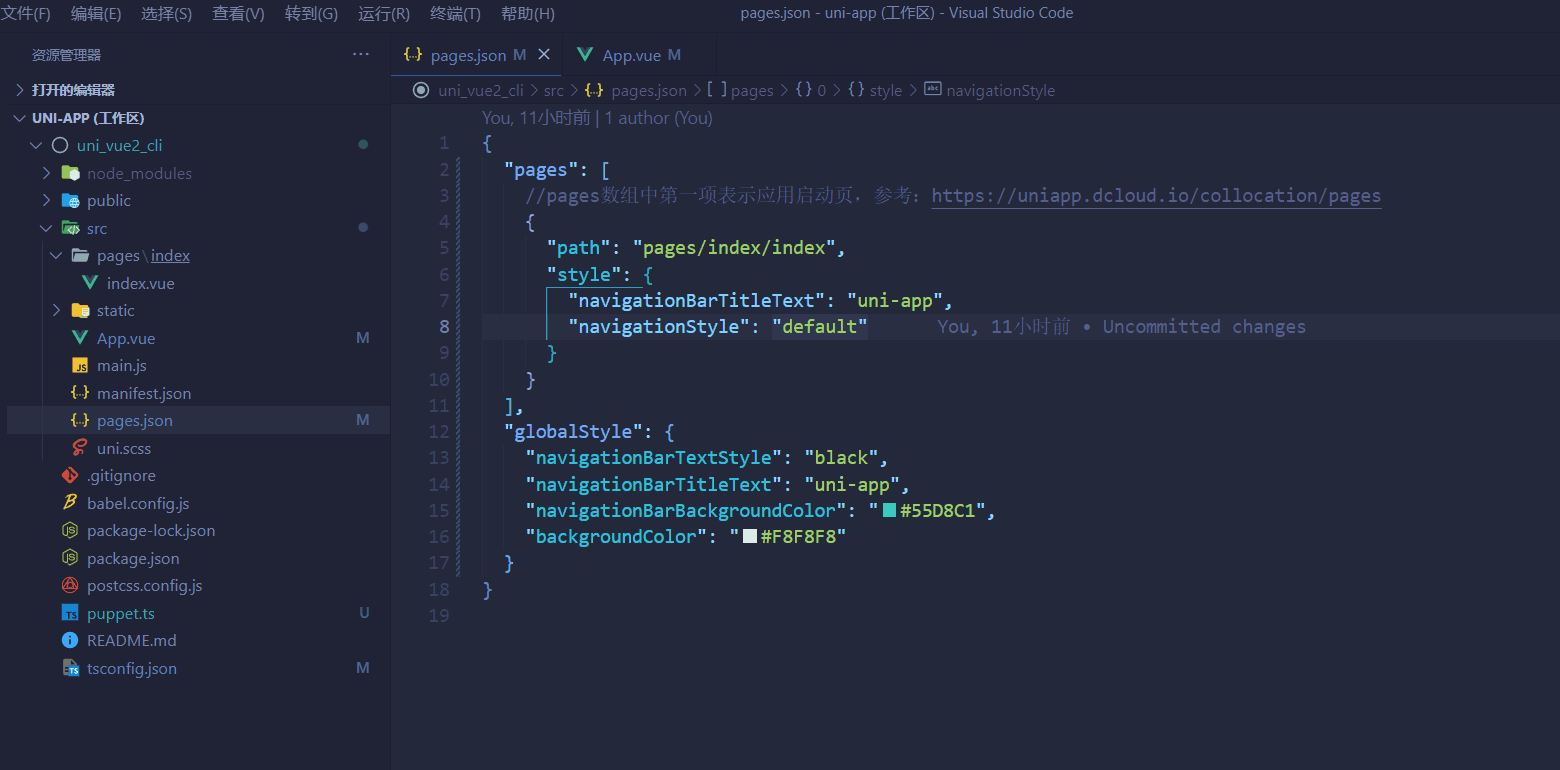This screenshot has width=1560, height=770.
Task: Select main.js in the file tree
Action: pyautogui.click(x=118, y=365)
